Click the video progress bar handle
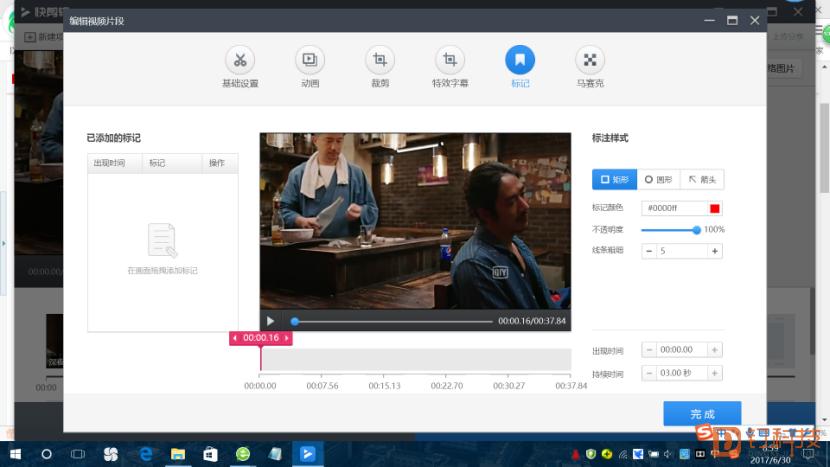The image size is (830, 467). coord(295,321)
